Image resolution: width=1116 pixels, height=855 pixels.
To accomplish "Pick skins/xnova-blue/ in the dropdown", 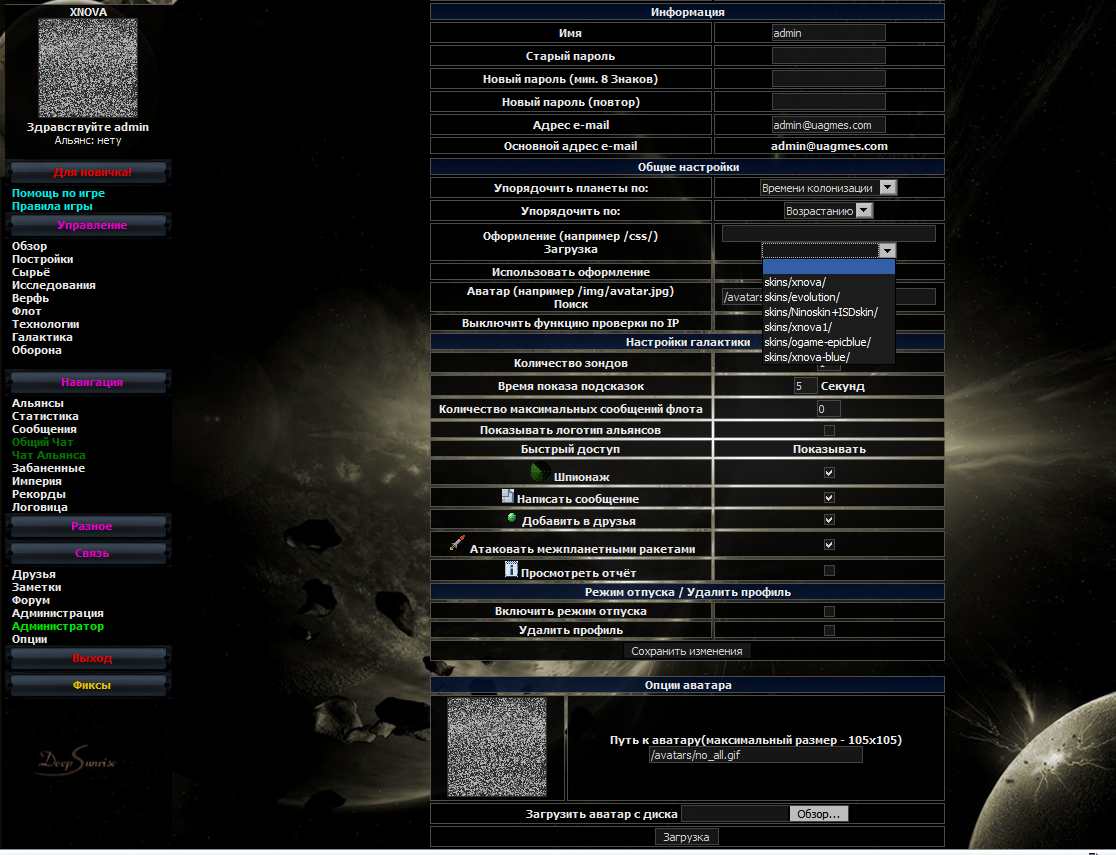I will point(828,357).
